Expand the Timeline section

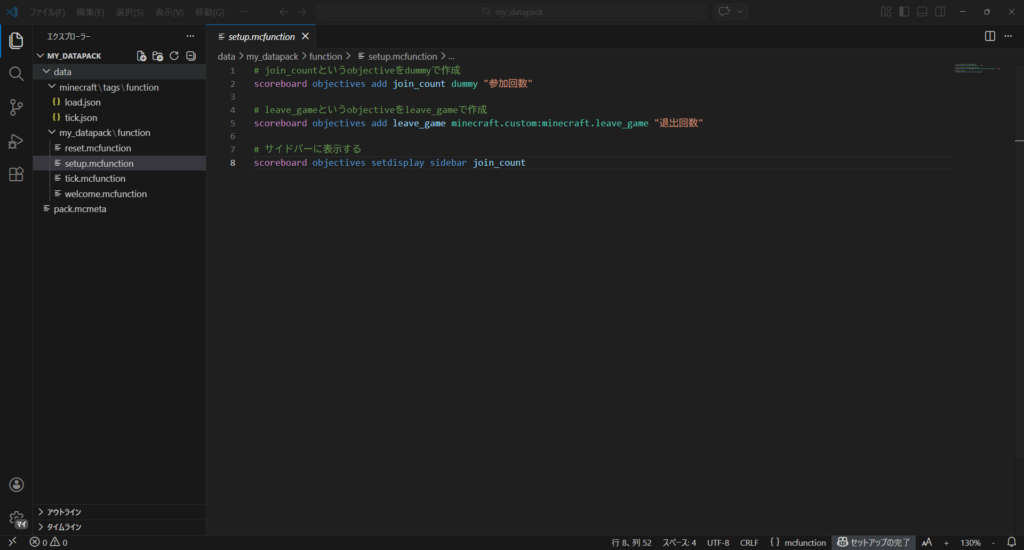pyautogui.click(x=120, y=527)
